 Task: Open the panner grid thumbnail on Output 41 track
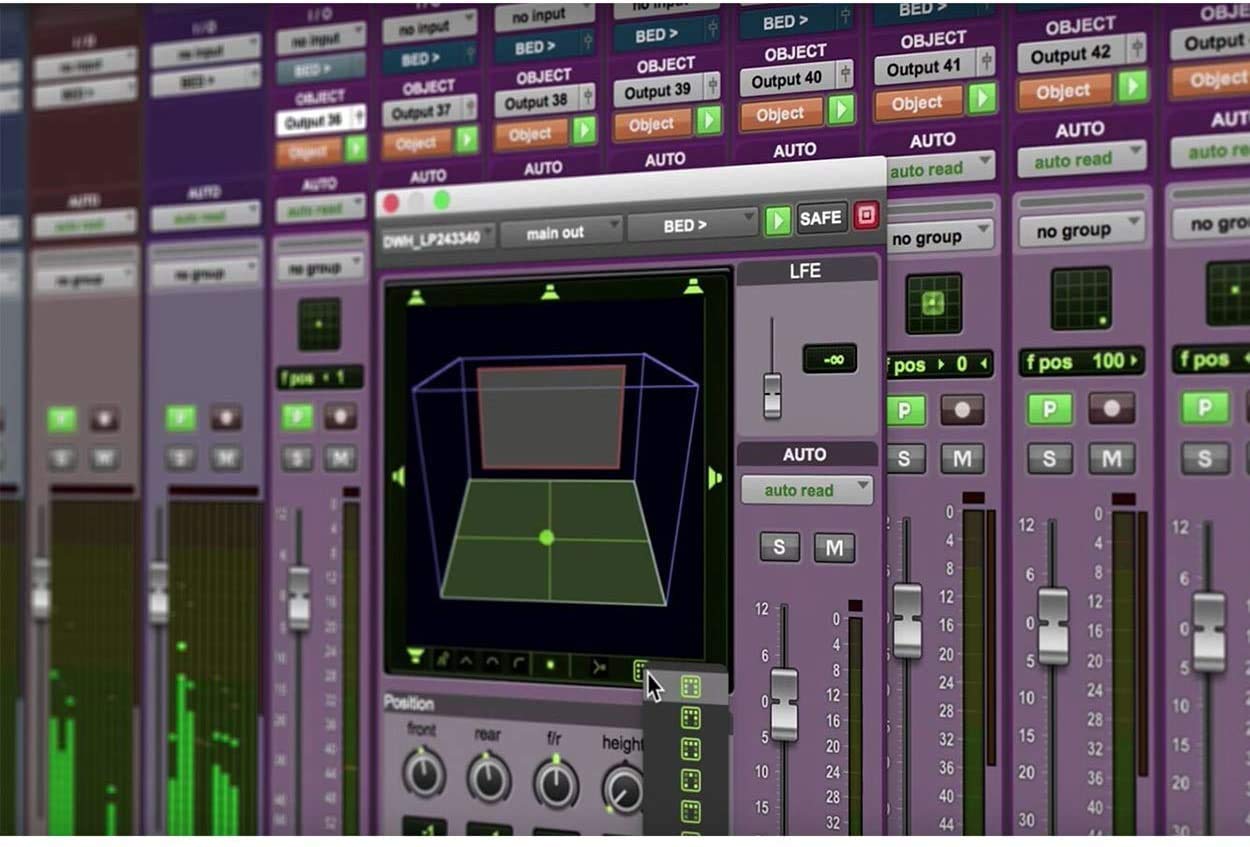click(933, 303)
